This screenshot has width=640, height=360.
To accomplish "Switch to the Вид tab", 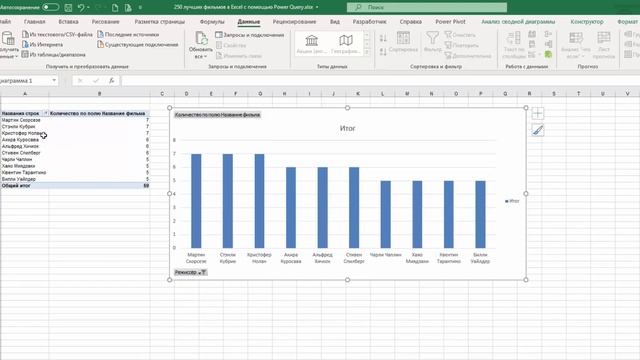I will point(335,22).
